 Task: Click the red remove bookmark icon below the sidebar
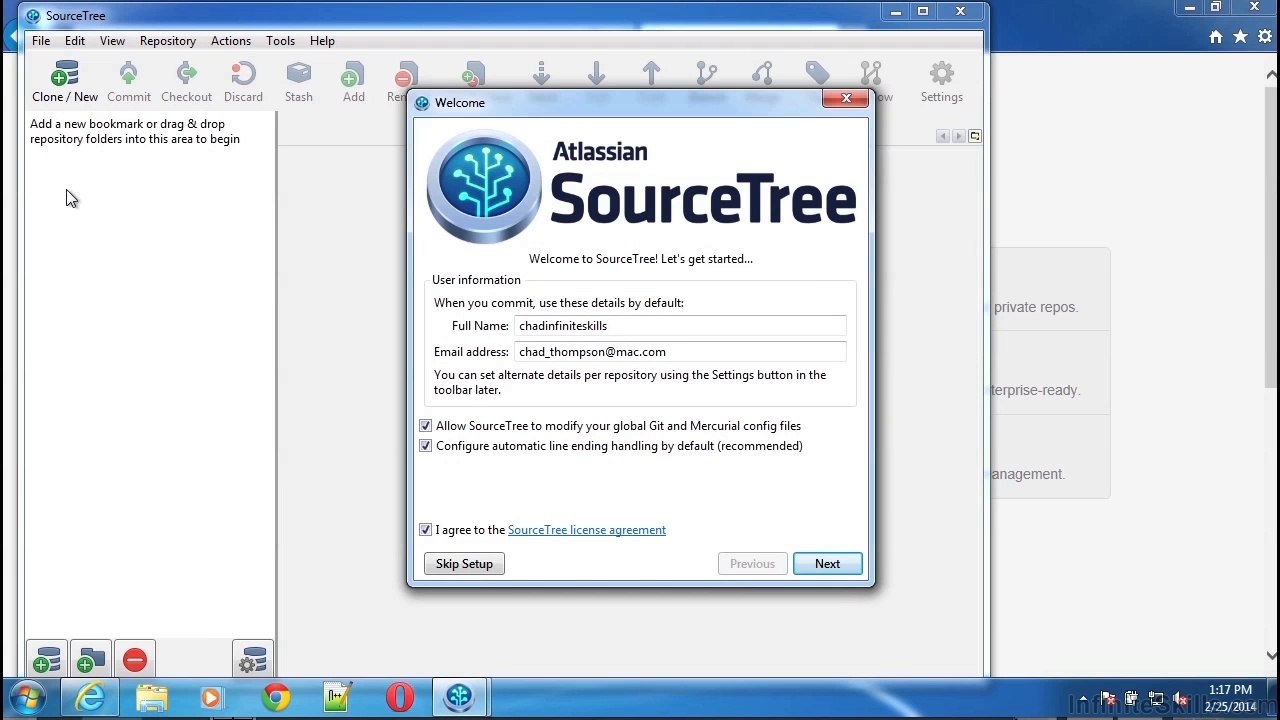[135, 660]
